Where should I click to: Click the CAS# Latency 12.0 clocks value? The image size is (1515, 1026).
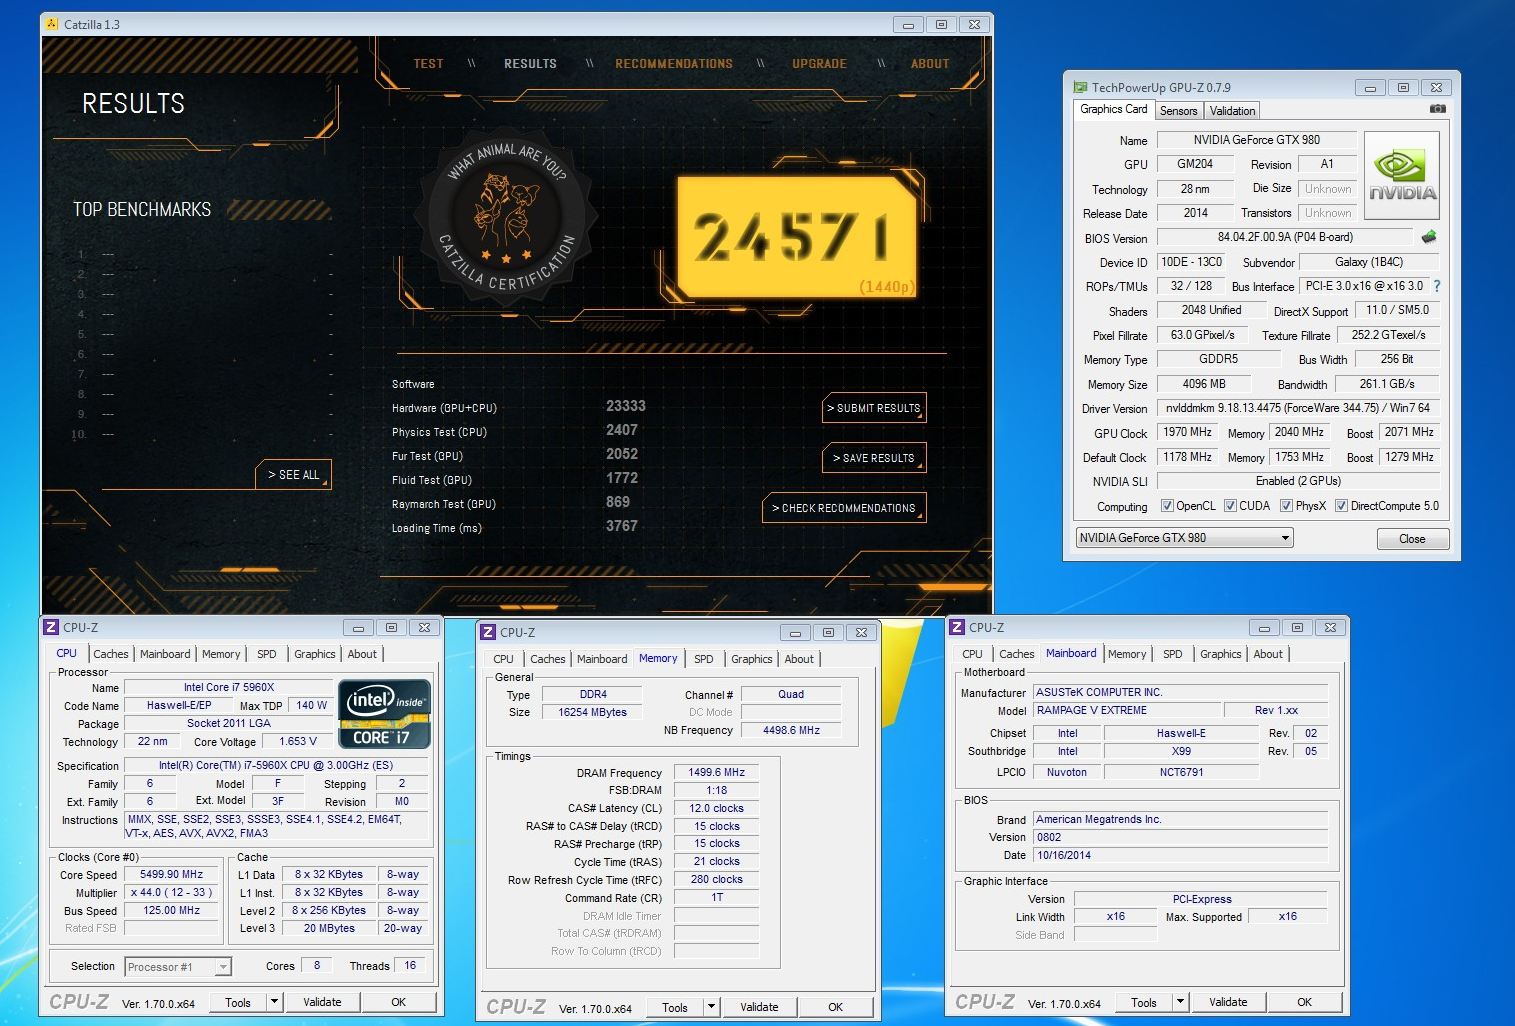[x=716, y=808]
